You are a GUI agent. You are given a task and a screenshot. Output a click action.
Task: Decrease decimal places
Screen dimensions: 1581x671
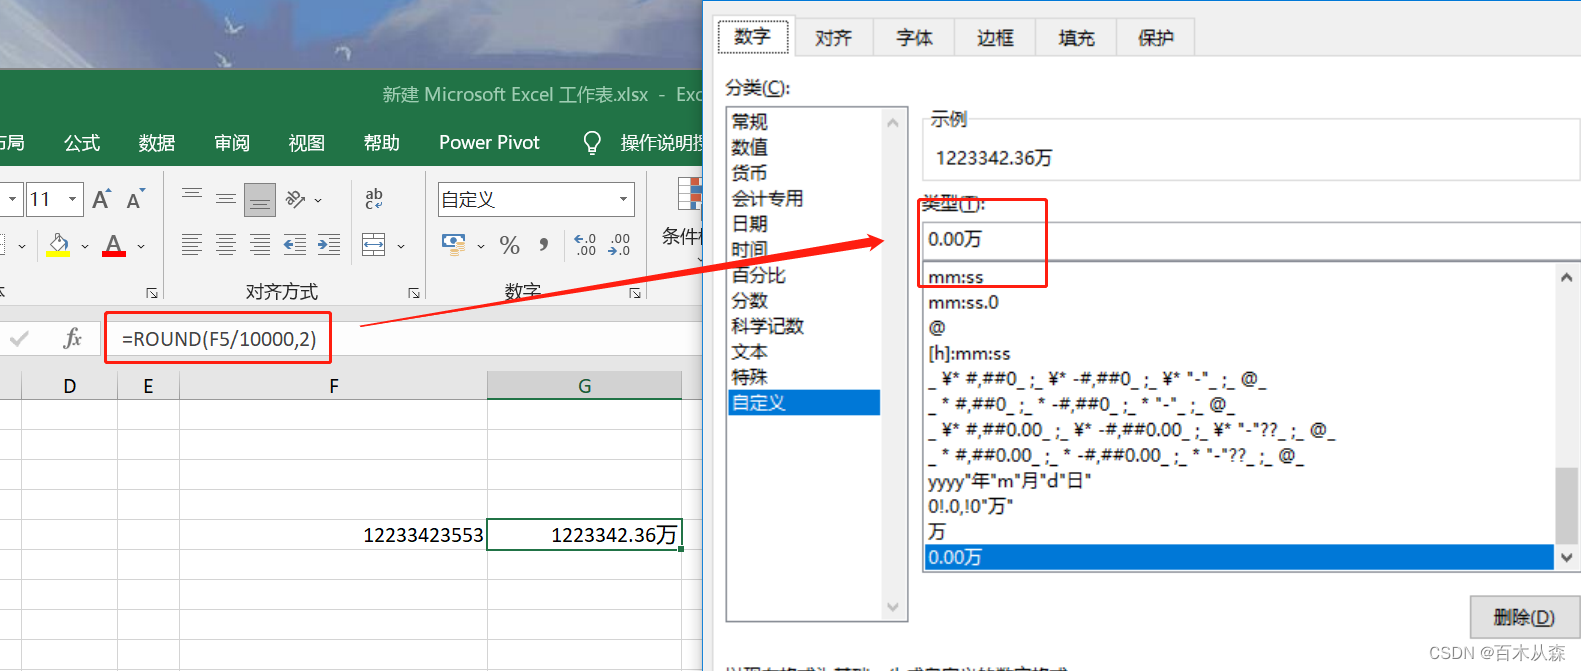(619, 244)
